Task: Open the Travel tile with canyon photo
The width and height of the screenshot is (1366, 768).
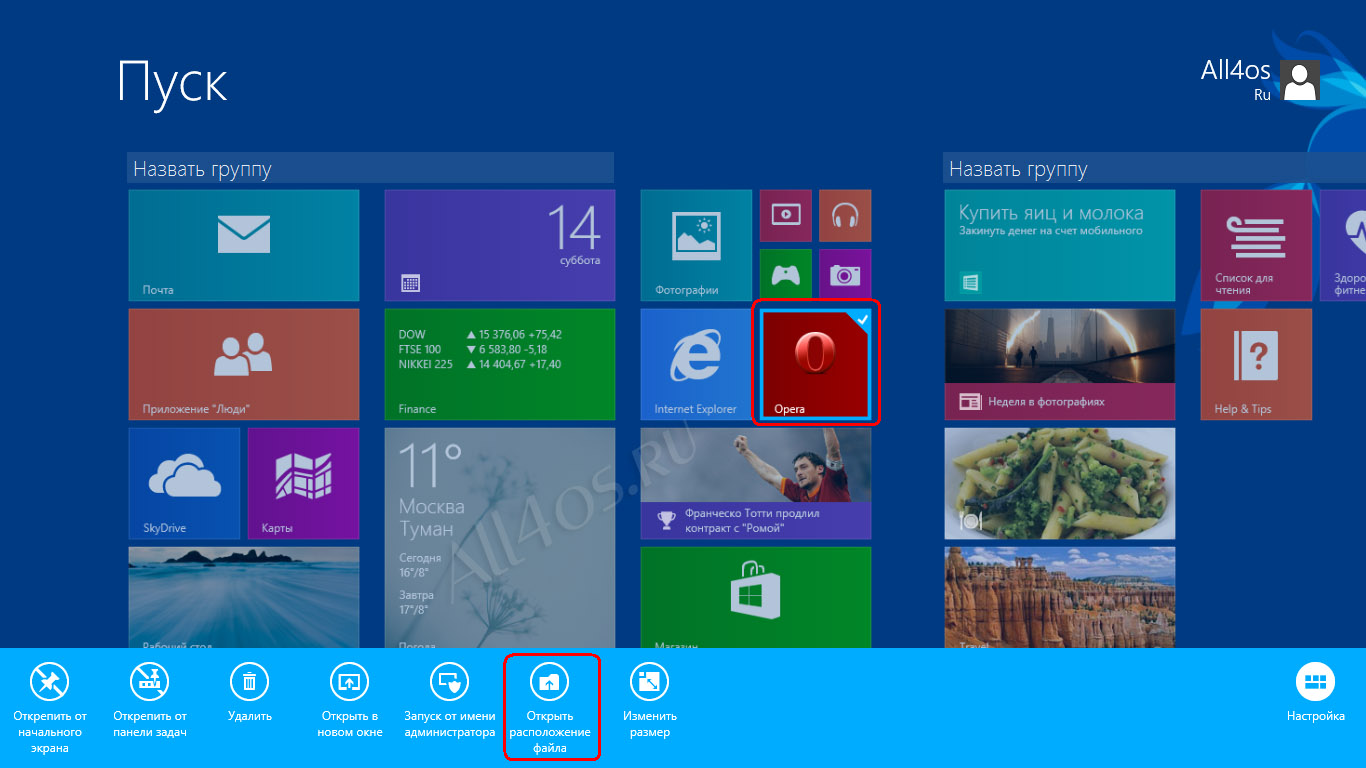Action: click(x=1060, y=597)
